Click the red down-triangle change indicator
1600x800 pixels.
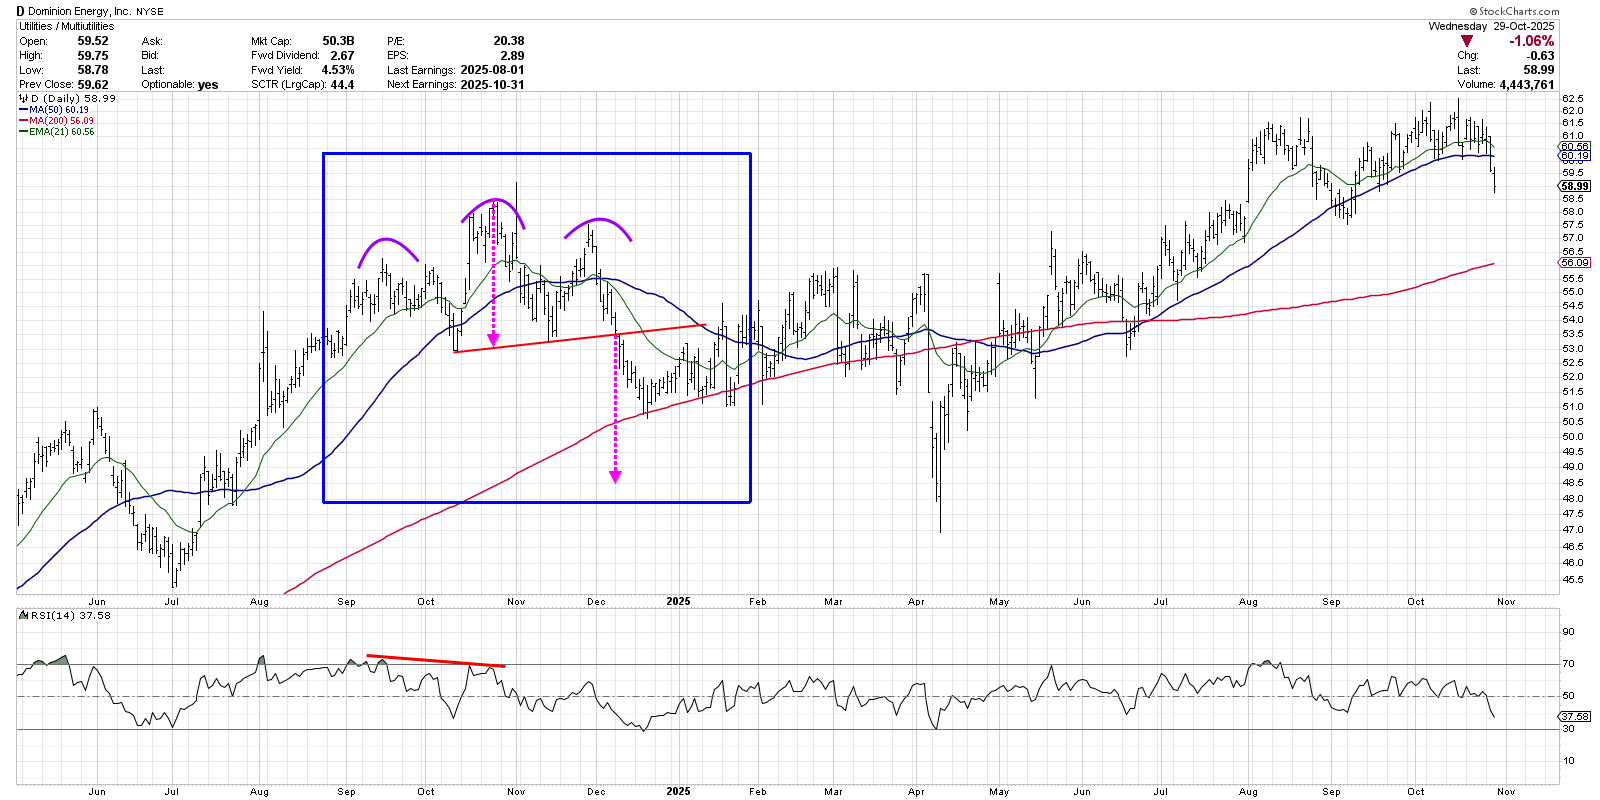tap(1467, 41)
